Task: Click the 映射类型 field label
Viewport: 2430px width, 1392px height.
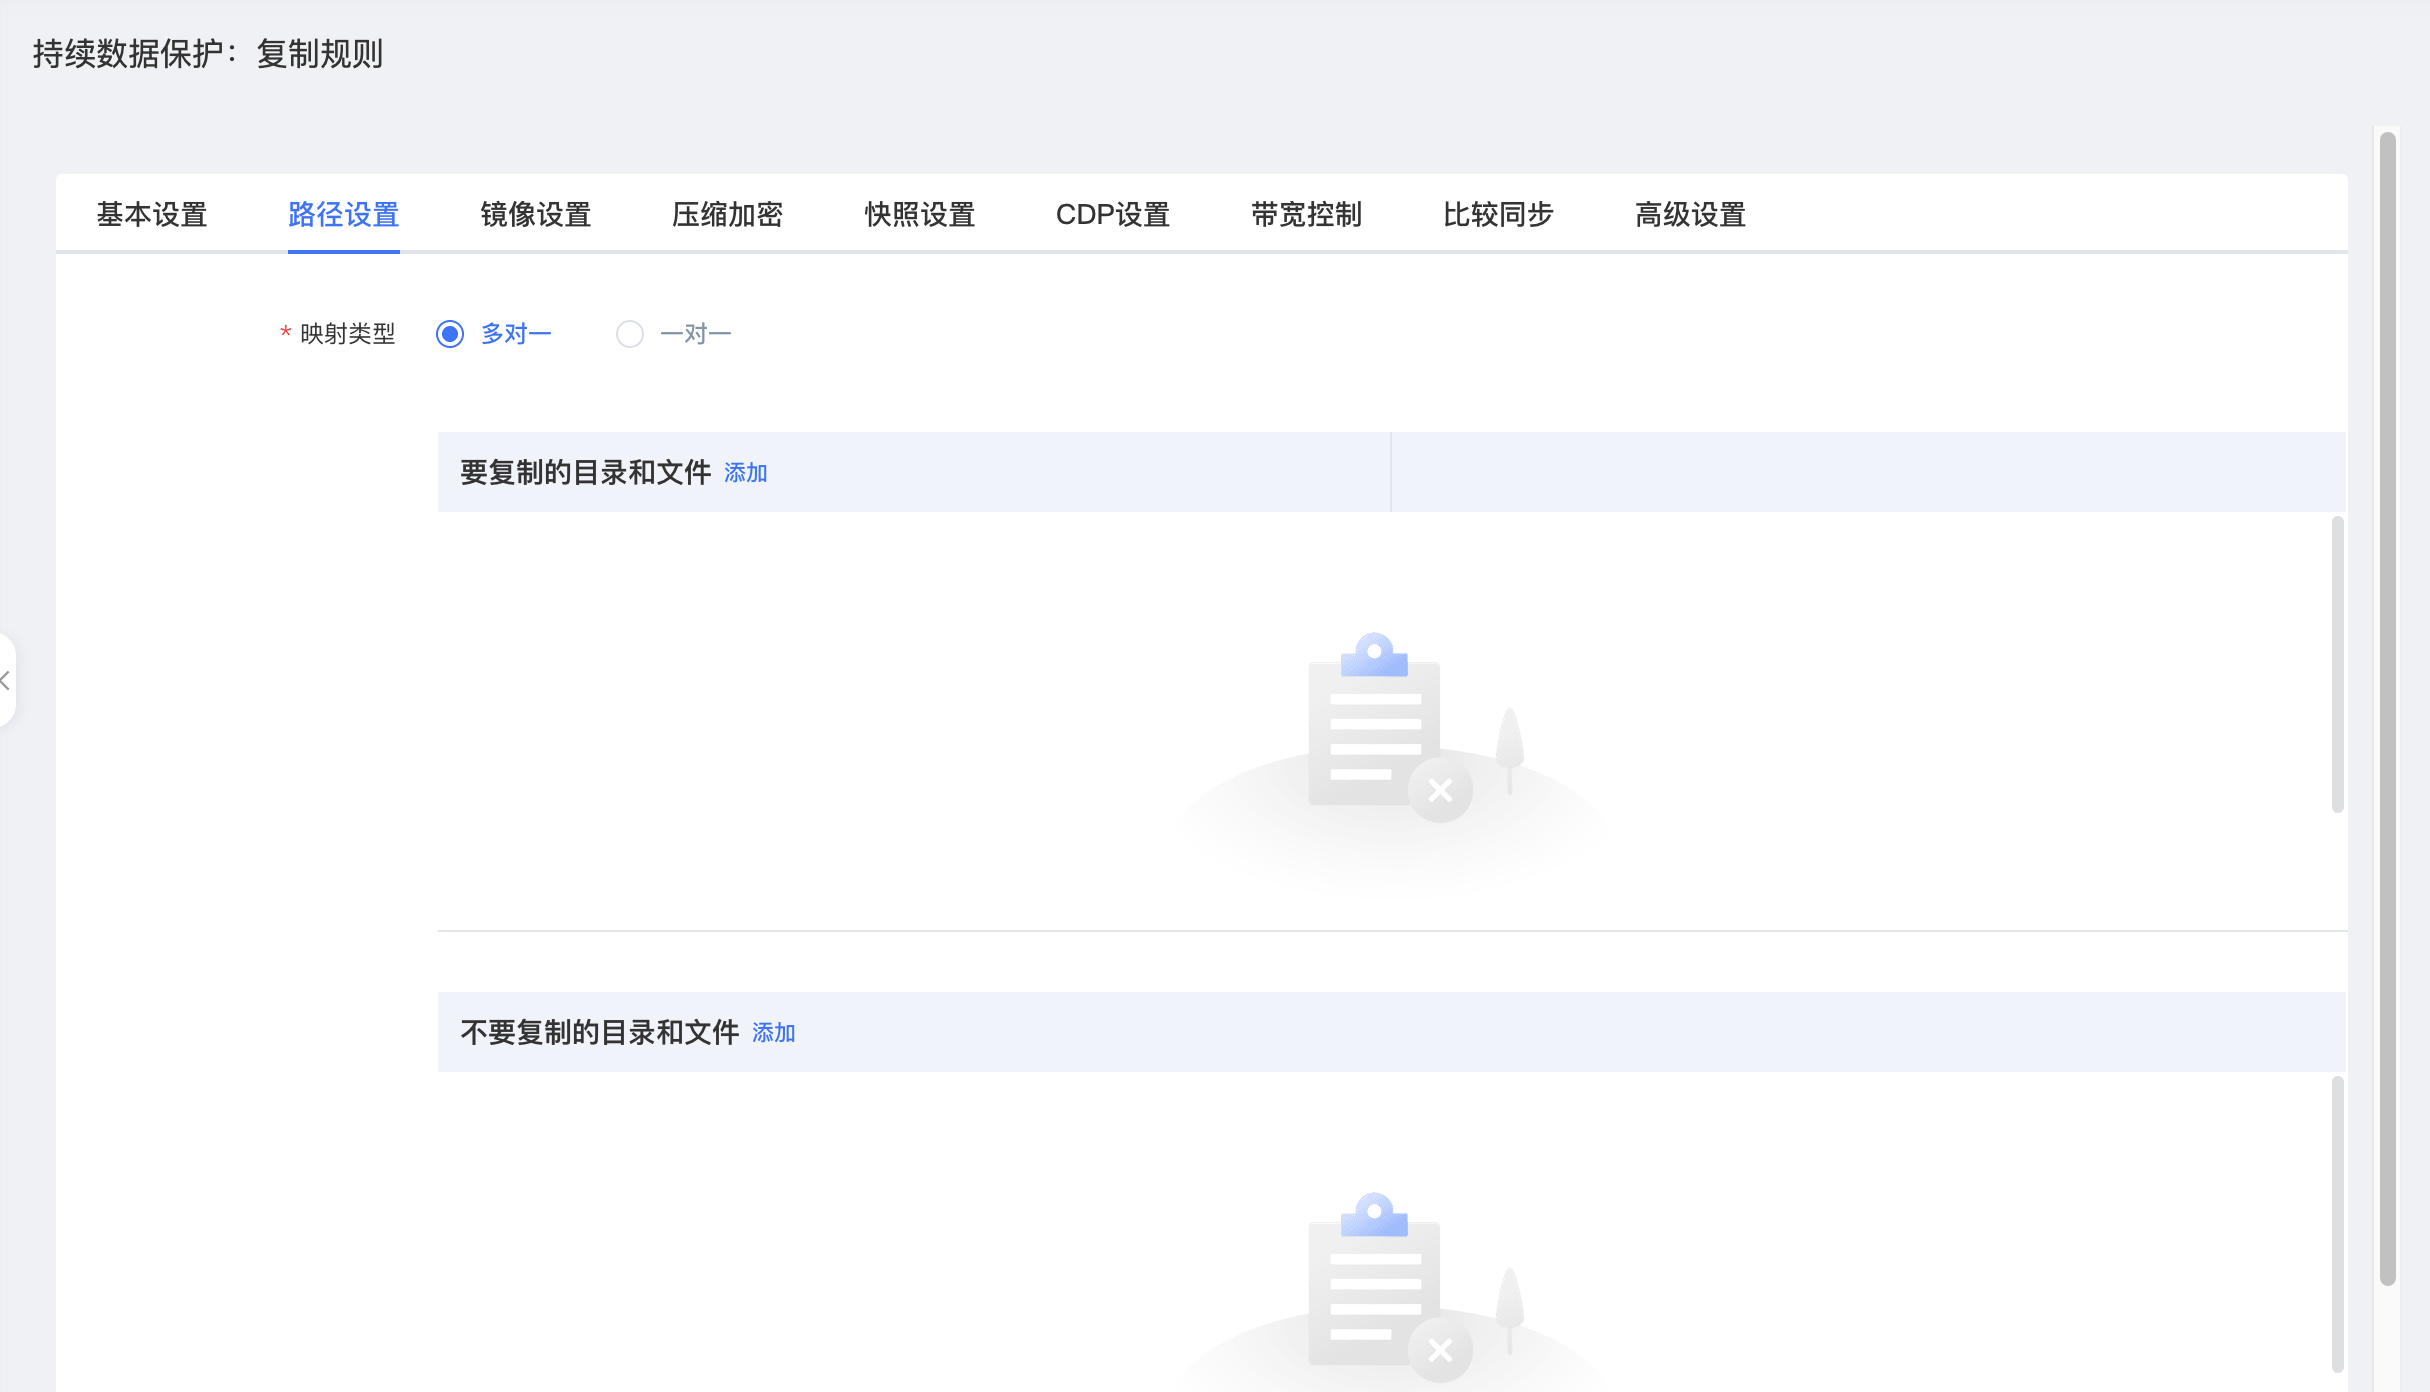Action: tap(348, 334)
